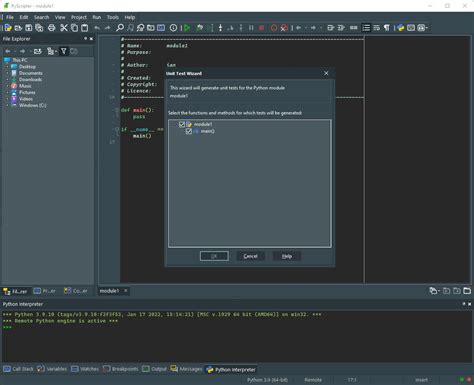Viewport: 474px width, 385px height.
Task: Click the New Python module toolbar icon
Action: [x=8, y=28]
